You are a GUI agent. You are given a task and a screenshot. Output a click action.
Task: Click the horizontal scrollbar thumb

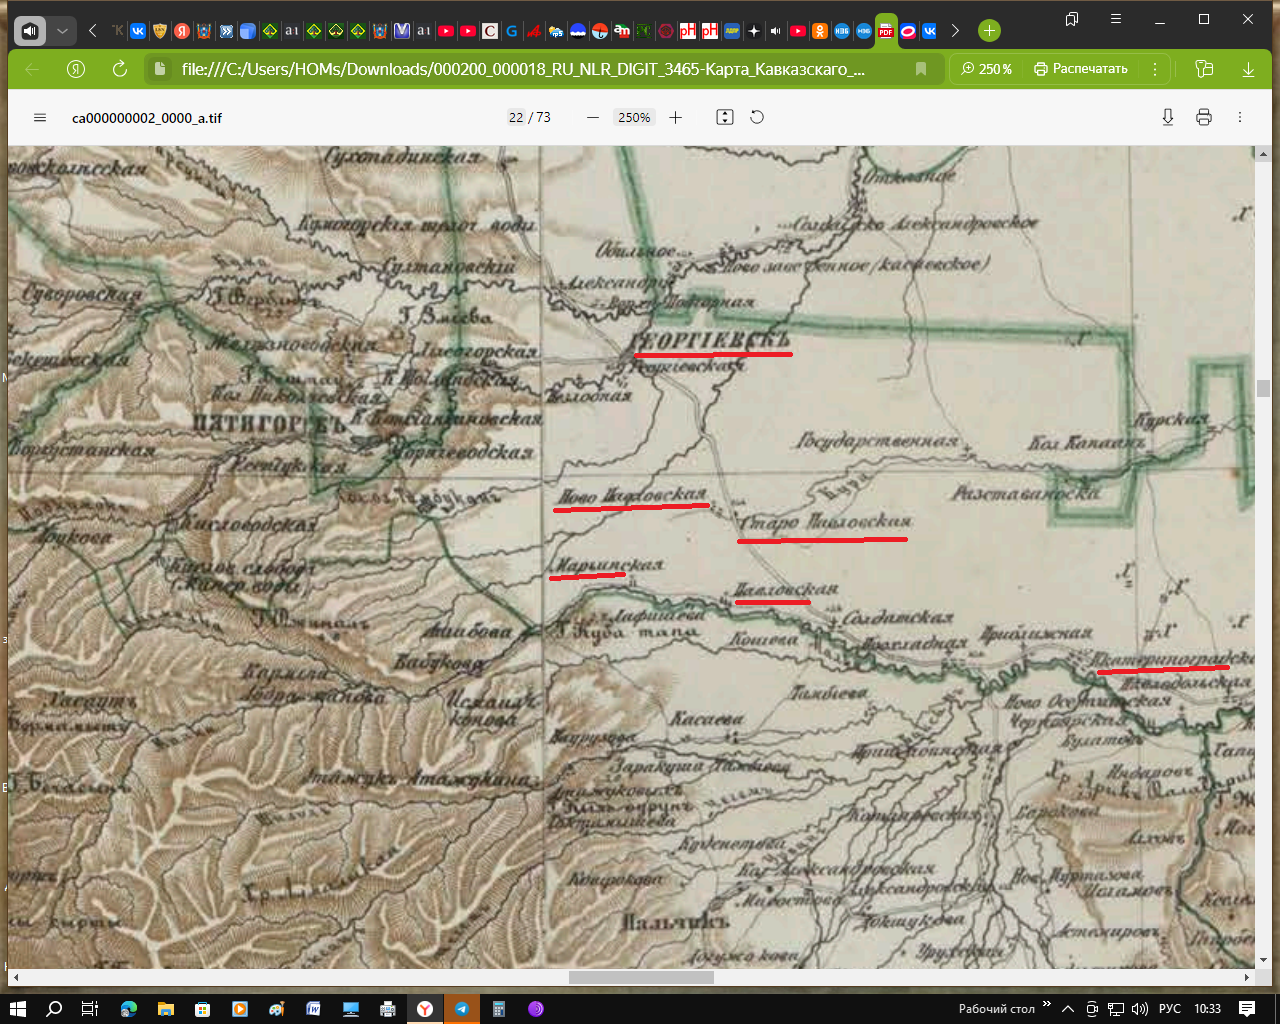click(641, 977)
